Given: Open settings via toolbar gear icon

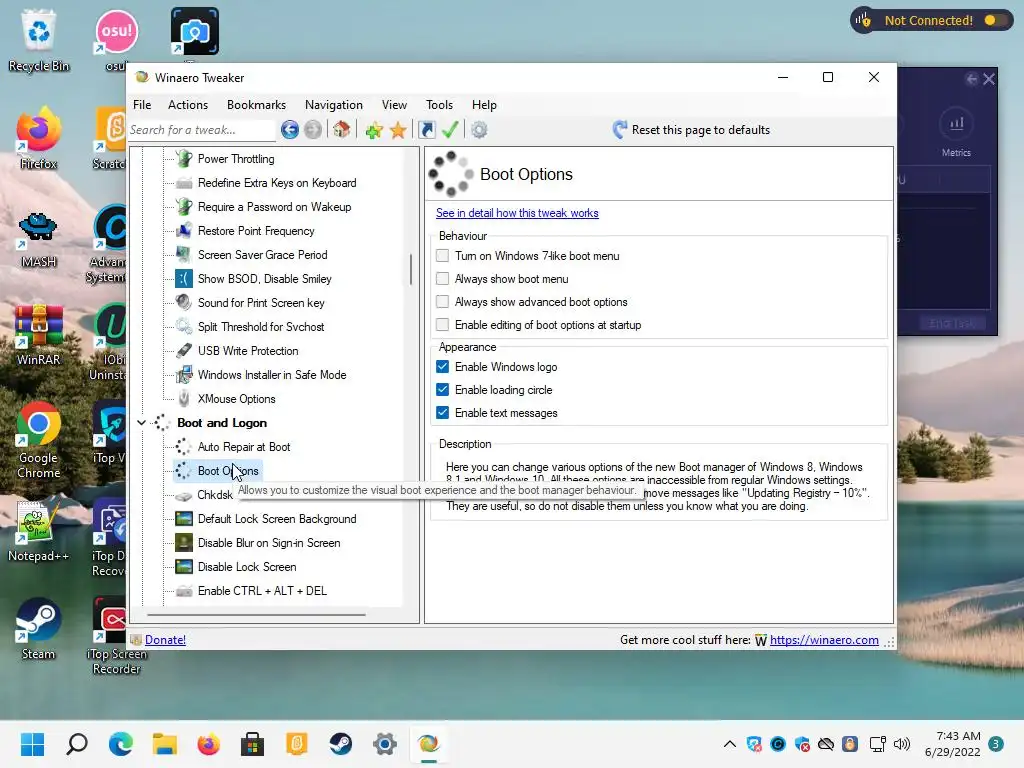Looking at the screenshot, I should (479, 130).
